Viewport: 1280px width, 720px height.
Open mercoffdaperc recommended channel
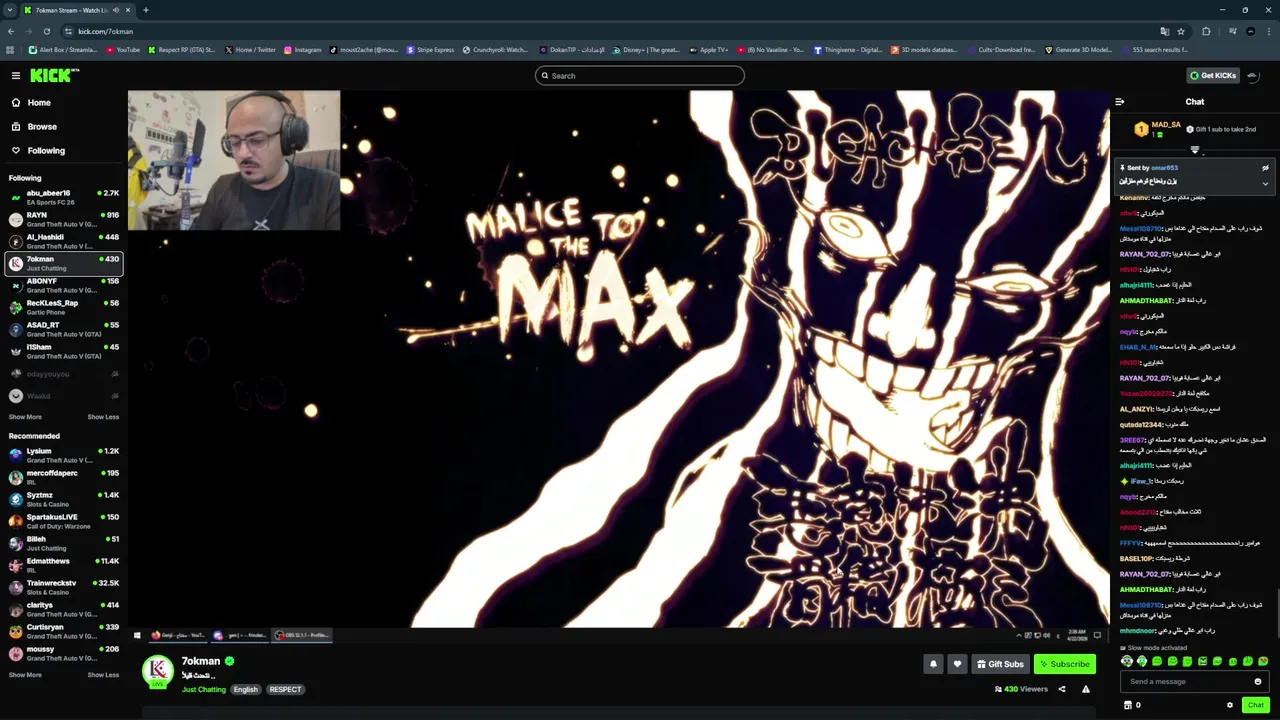click(x=64, y=477)
